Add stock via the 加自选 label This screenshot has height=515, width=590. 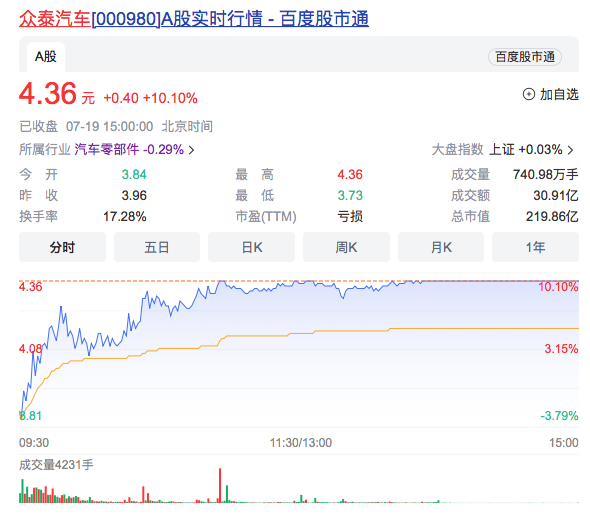click(559, 94)
